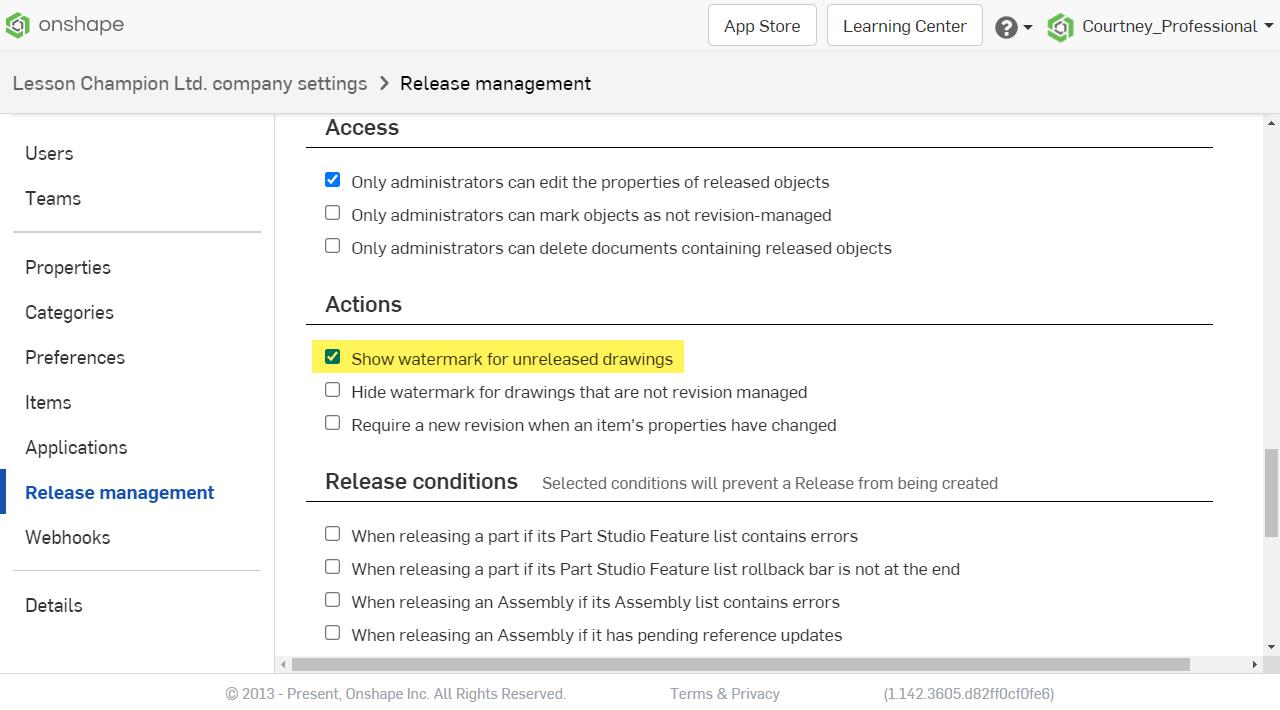The width and height of the screenshot is (1280, 710).
Task: Uncheck Only administrators can edit released object properties
Action: [332, 179]
